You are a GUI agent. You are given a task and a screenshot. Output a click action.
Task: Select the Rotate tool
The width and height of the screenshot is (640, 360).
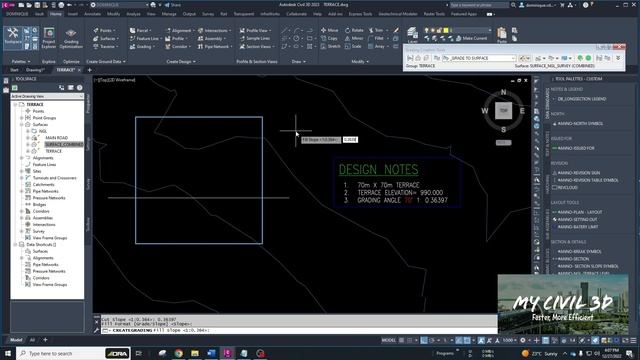coord(354,31)
